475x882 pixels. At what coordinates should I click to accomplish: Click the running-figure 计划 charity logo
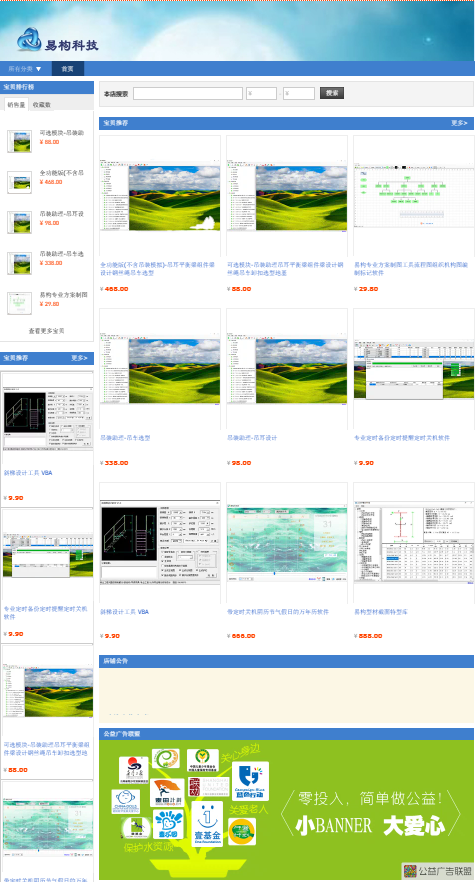[x=167, y=793]
